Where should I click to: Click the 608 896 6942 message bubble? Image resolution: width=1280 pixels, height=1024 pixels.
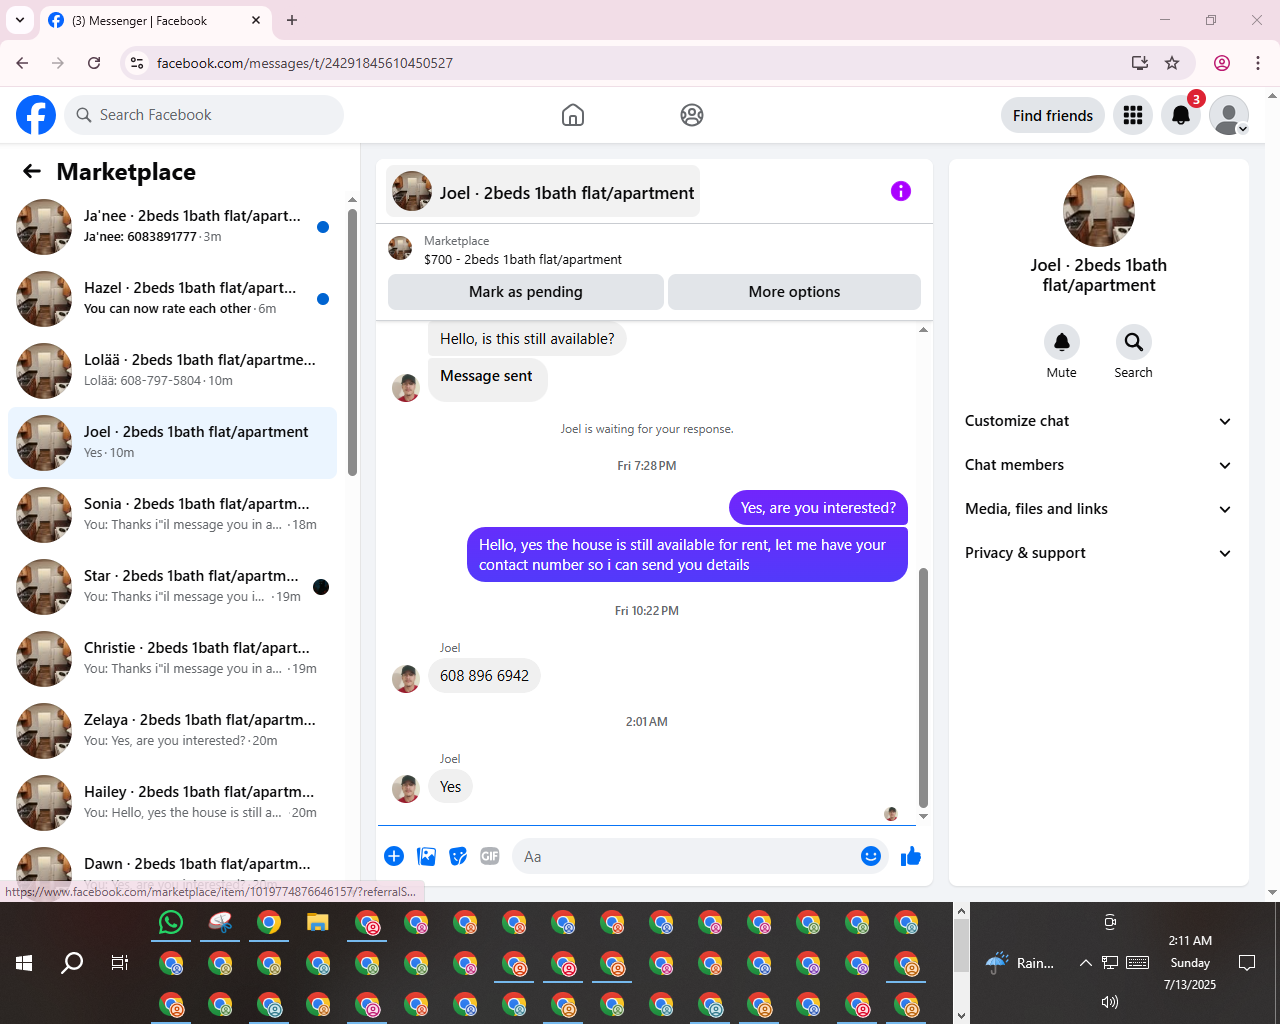pos(485,676)
